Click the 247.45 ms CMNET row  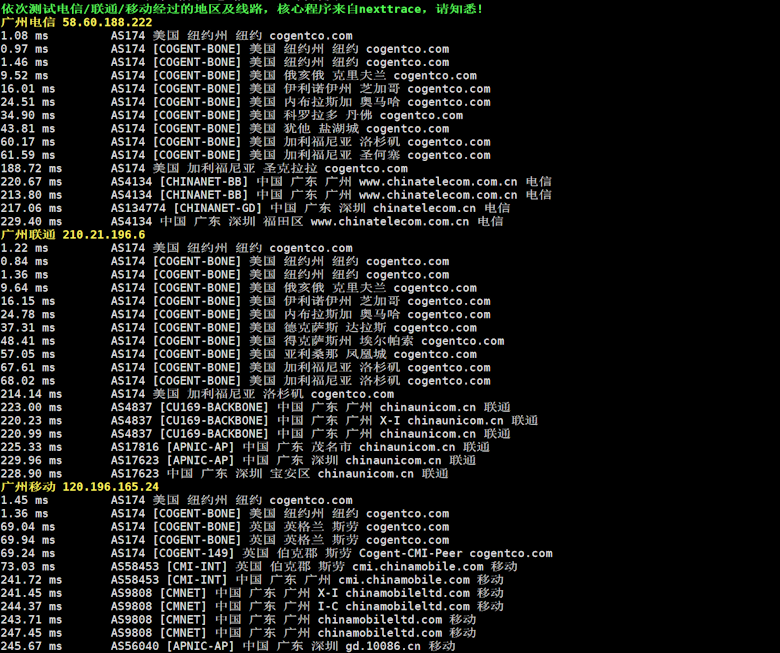tap(238, 633)
